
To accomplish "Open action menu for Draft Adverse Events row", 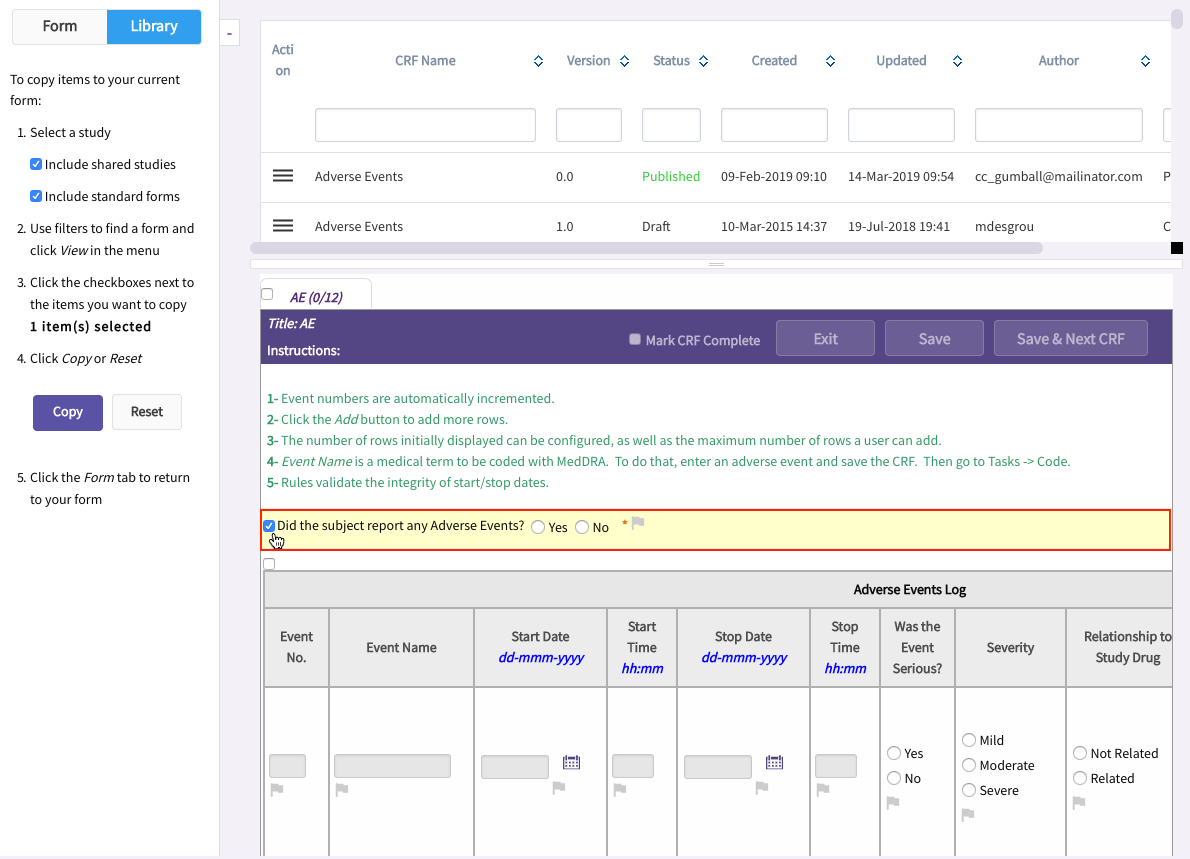I will tap(283, 226).
